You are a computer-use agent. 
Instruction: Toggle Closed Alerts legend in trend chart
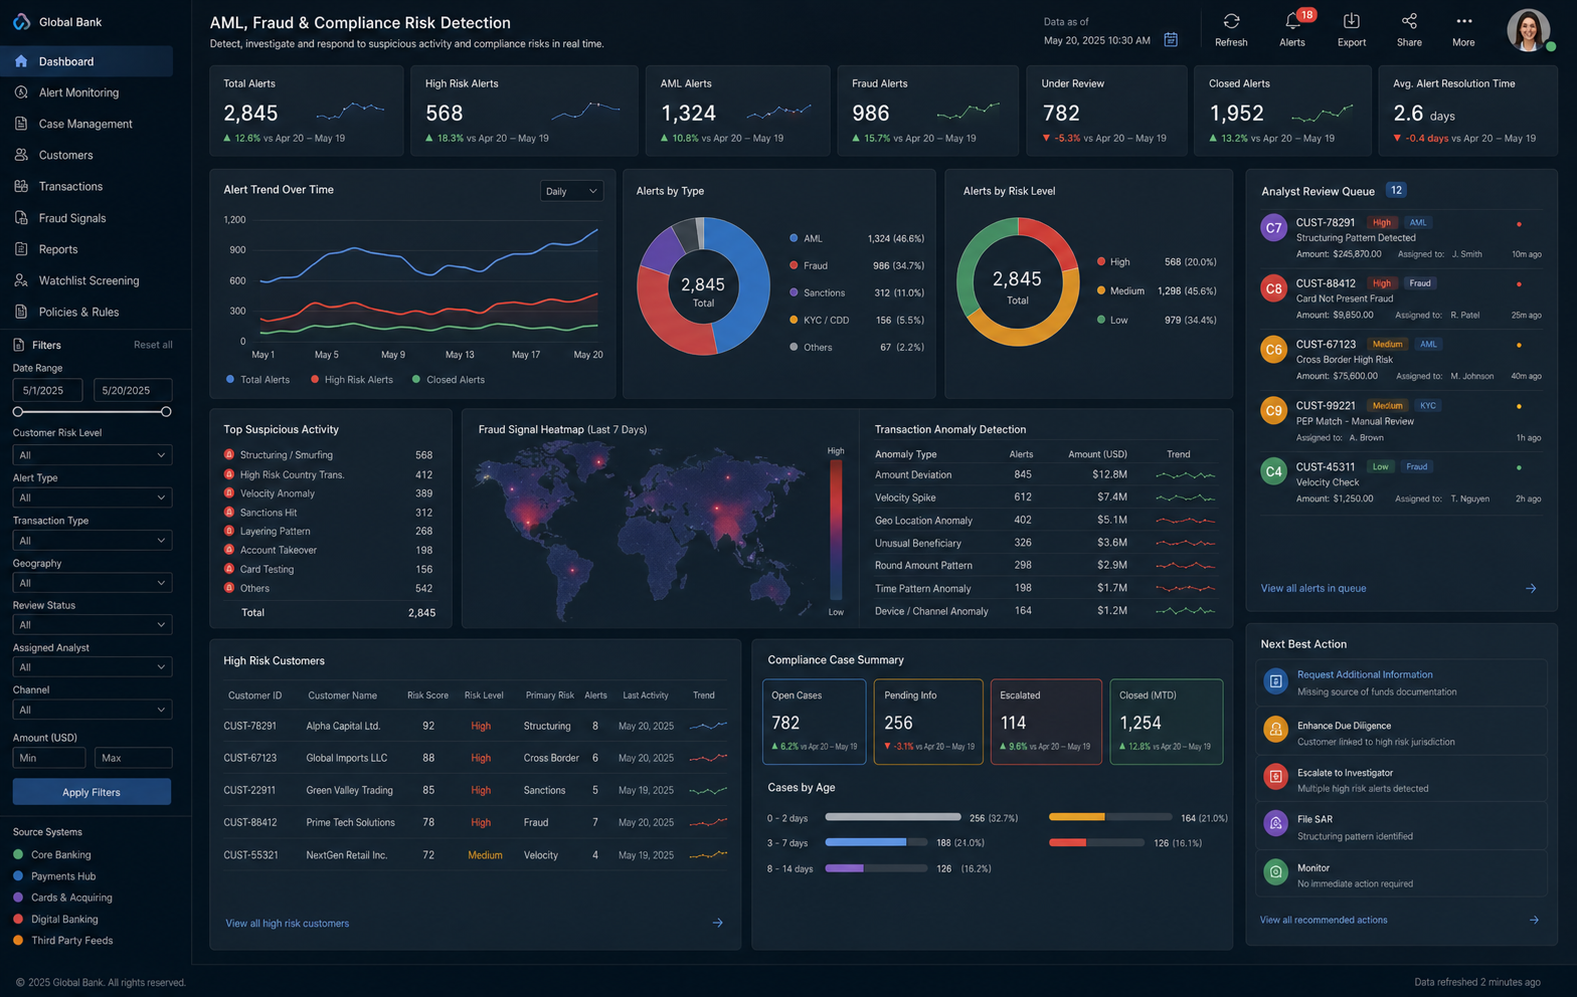[448, 380]
